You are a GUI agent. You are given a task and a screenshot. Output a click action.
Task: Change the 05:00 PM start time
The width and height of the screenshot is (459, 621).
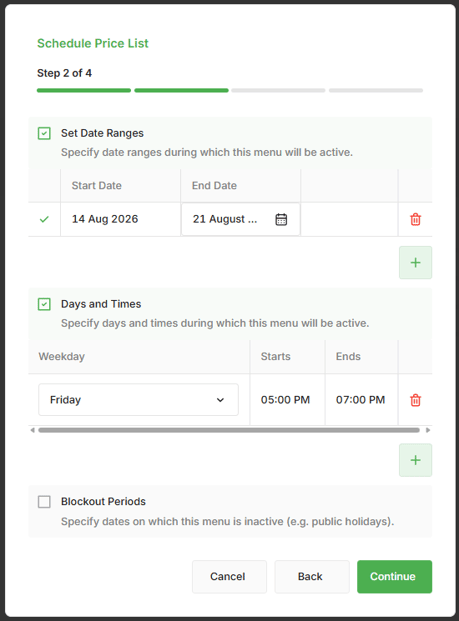tap(287, 400)
